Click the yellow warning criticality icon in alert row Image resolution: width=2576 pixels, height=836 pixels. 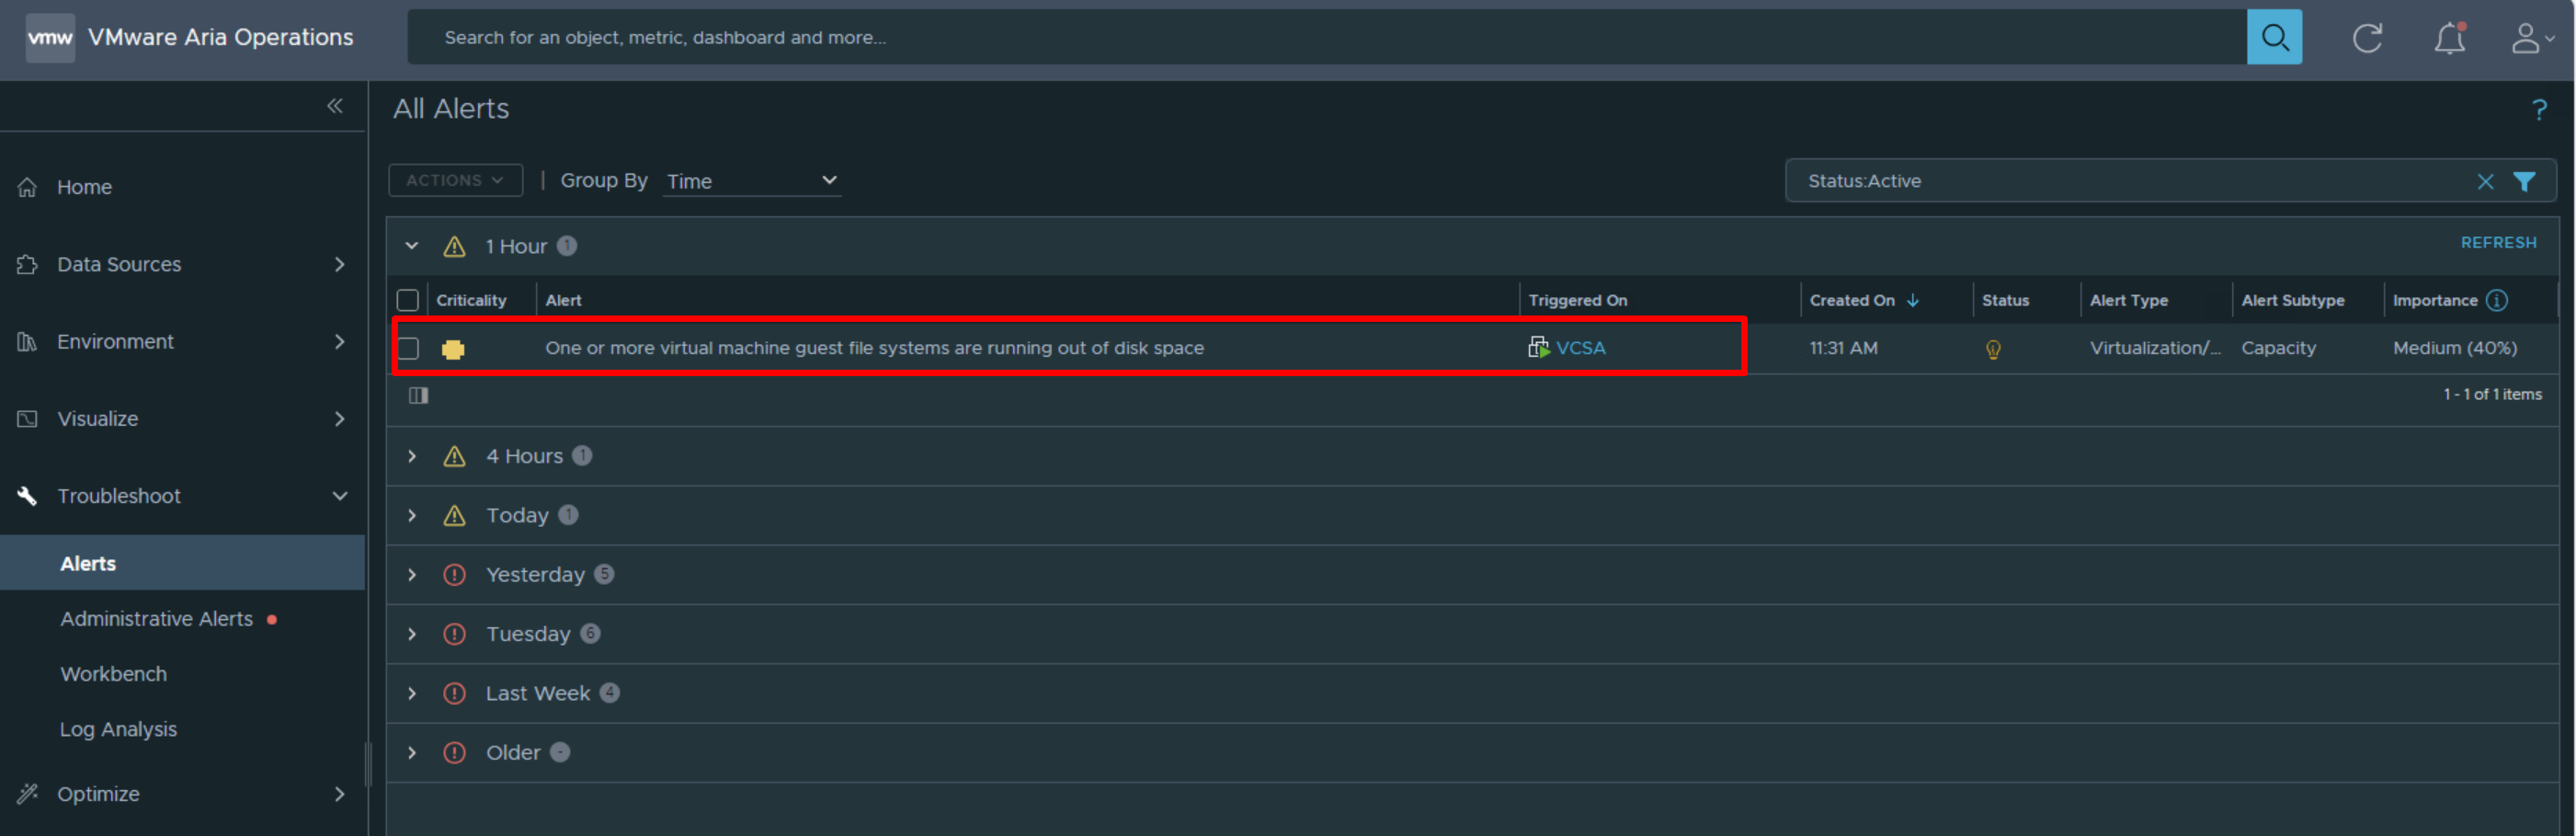pyautogui.click(x=453, y=349)
